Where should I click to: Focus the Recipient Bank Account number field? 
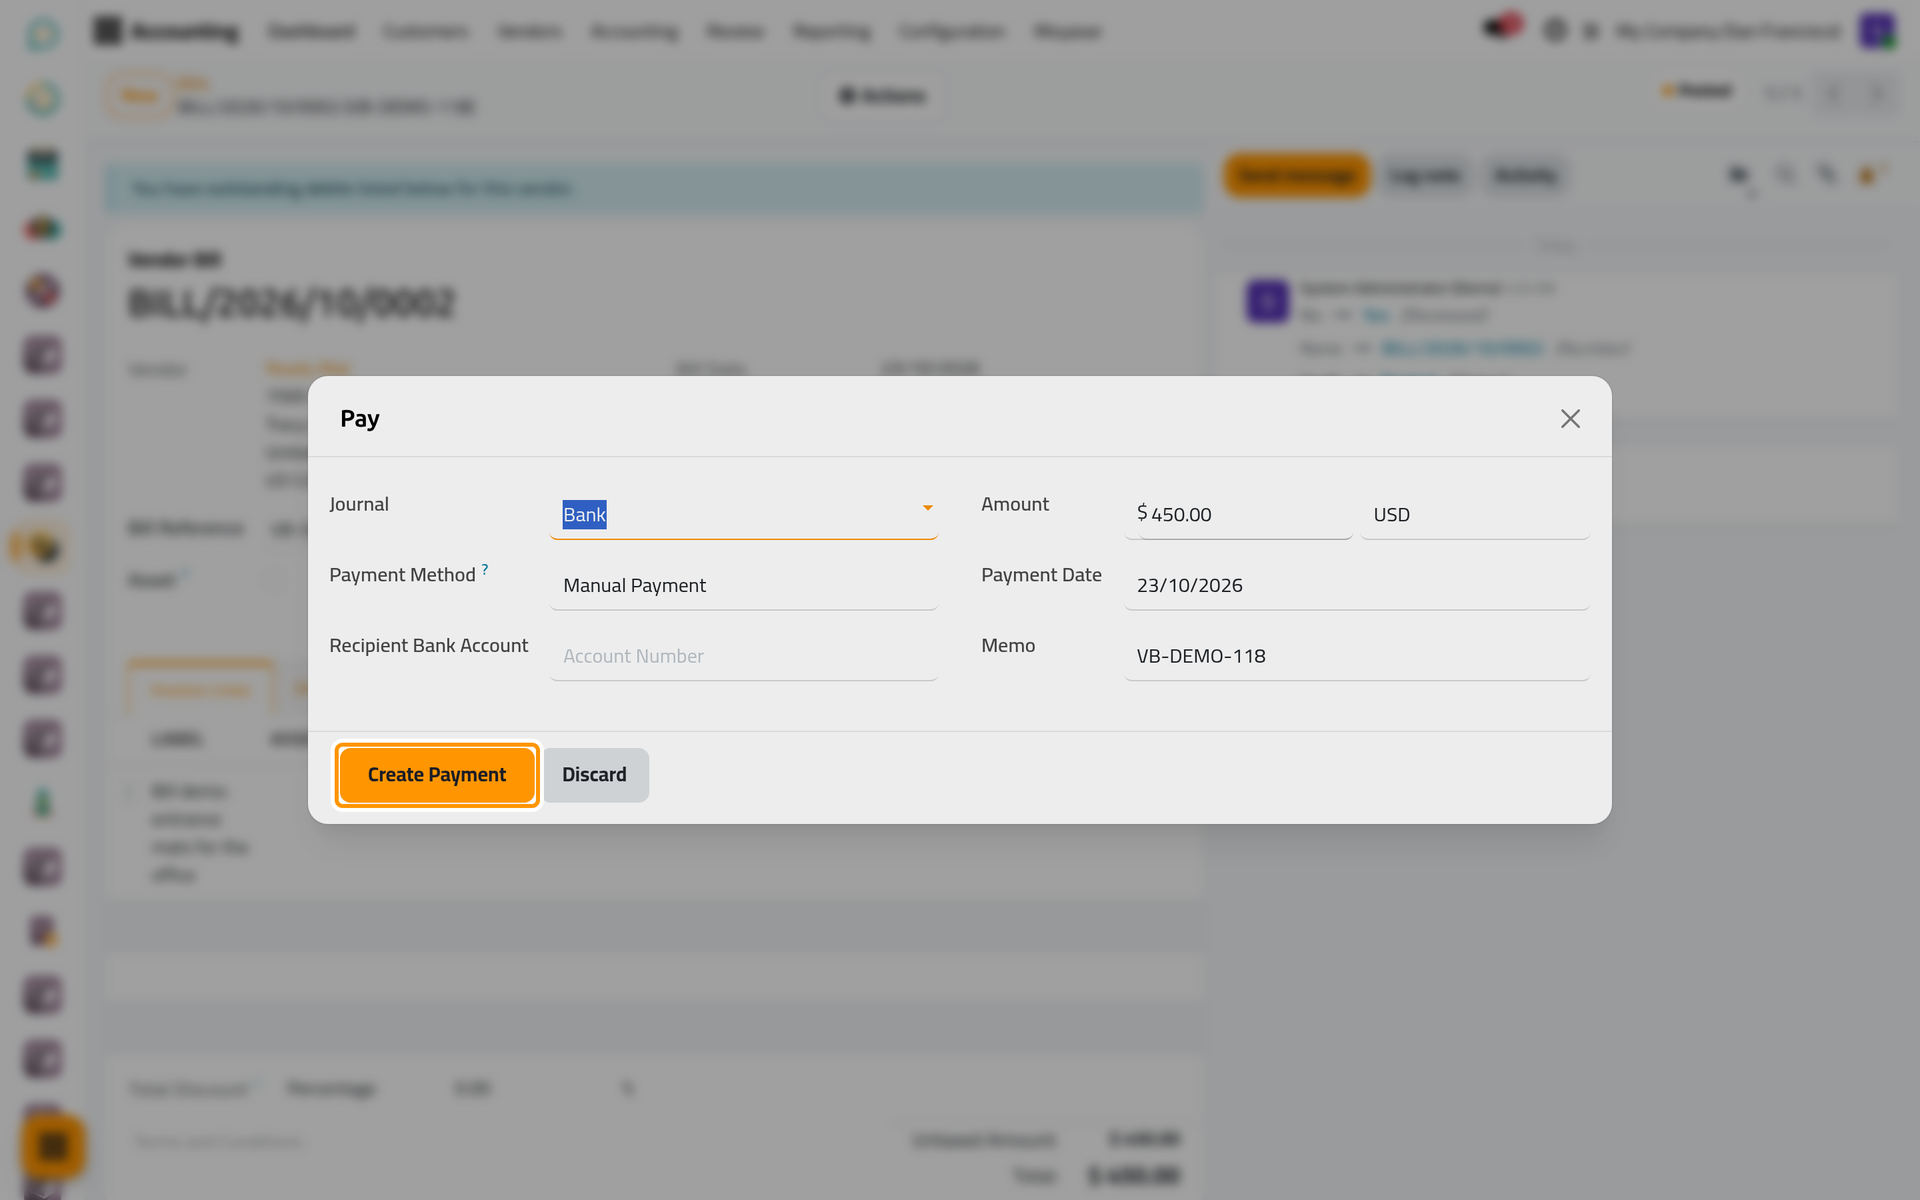point(743,657)
